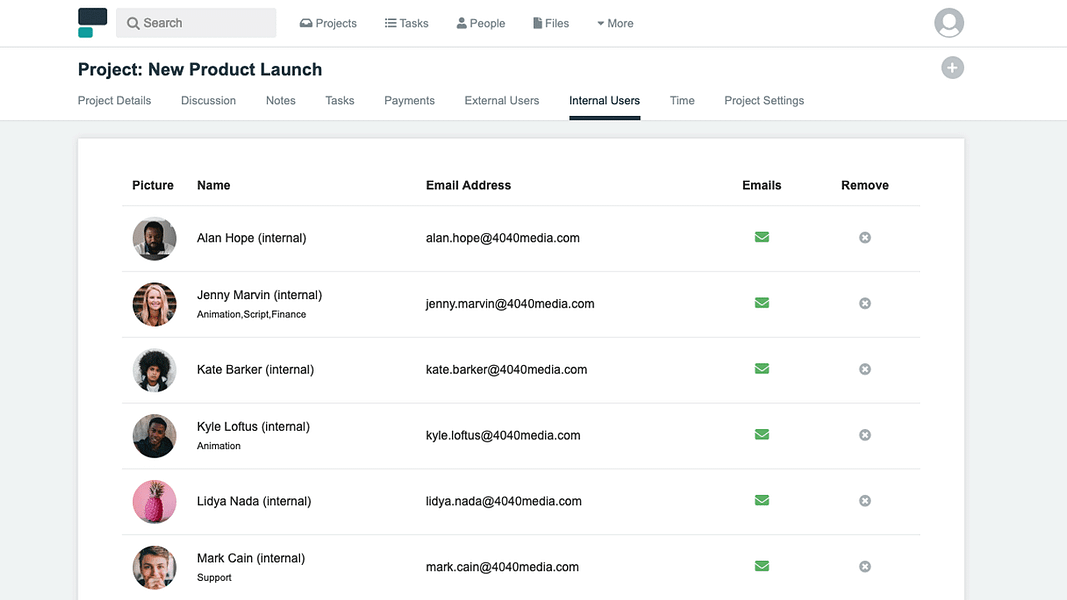1067x600 pixels.
Task: Click jenny.marvin@4040media.com email
Action: click(x=510, y=304)
